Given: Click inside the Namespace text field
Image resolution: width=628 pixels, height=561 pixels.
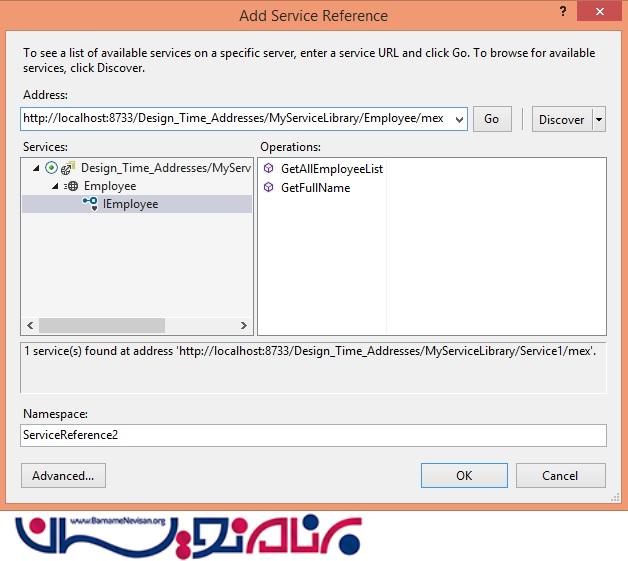Looking at the screenshot, I should pyautogui.click(x=313, y=435).
